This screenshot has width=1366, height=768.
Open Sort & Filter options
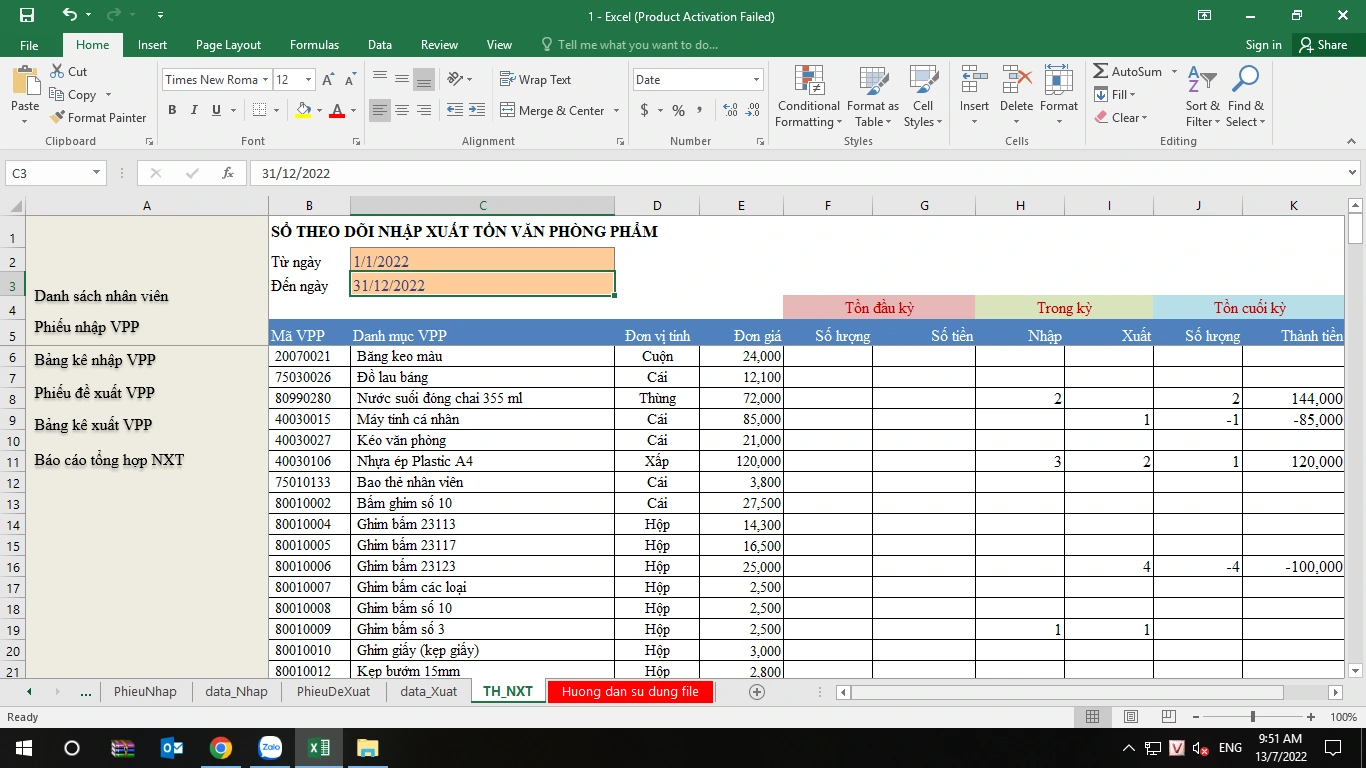pos(1203,96)
